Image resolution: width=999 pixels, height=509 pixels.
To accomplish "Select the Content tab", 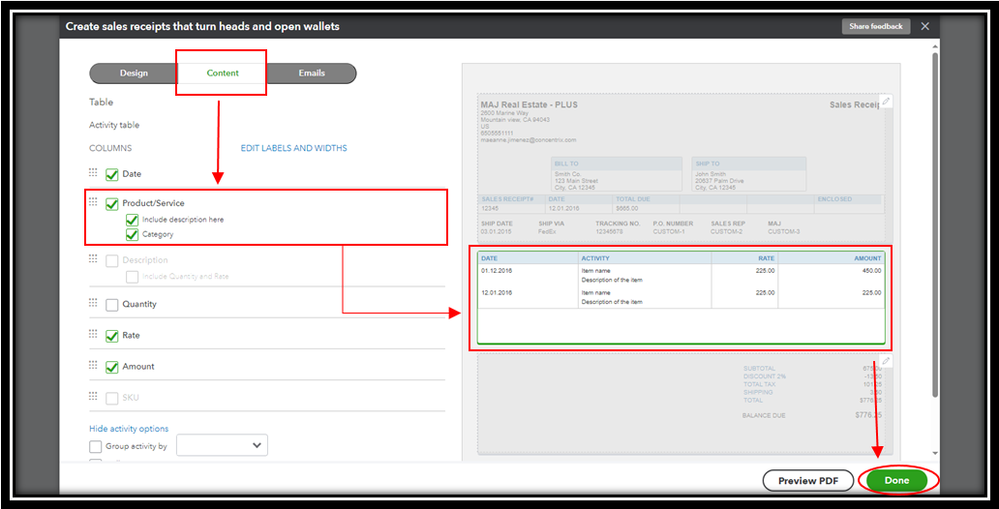I will (222, 73).
